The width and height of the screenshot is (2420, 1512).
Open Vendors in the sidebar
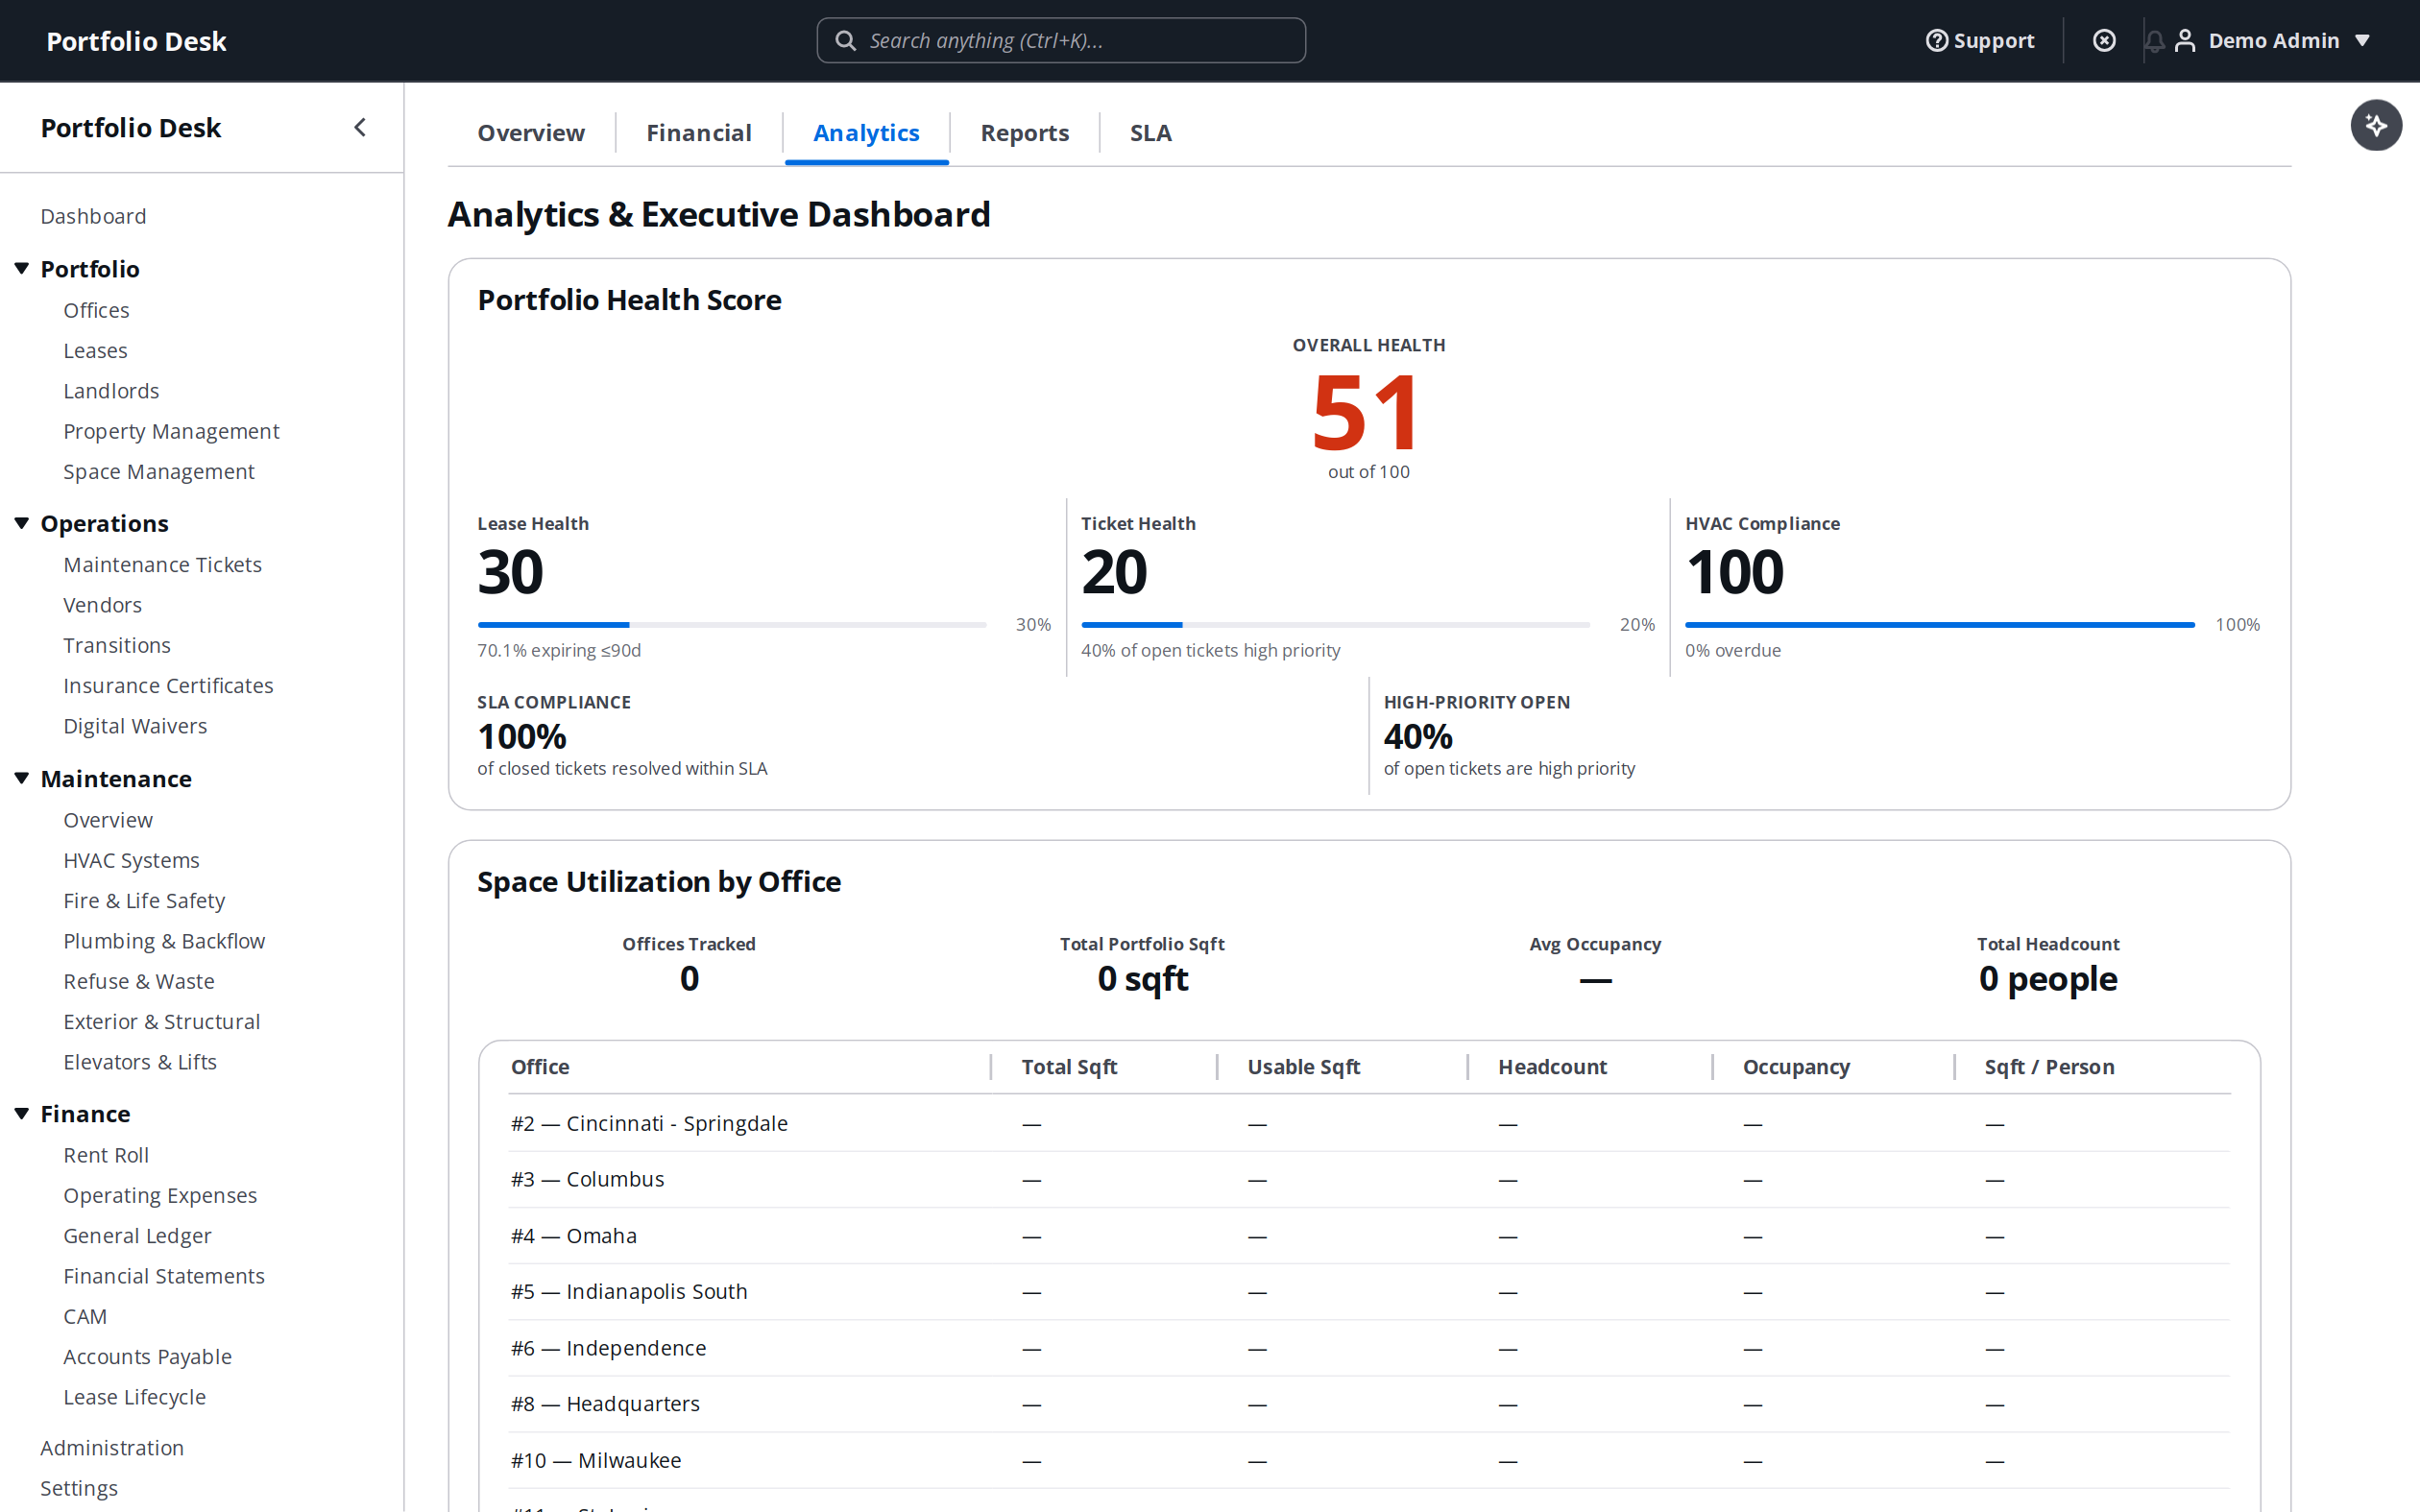(x=102, y=605)
